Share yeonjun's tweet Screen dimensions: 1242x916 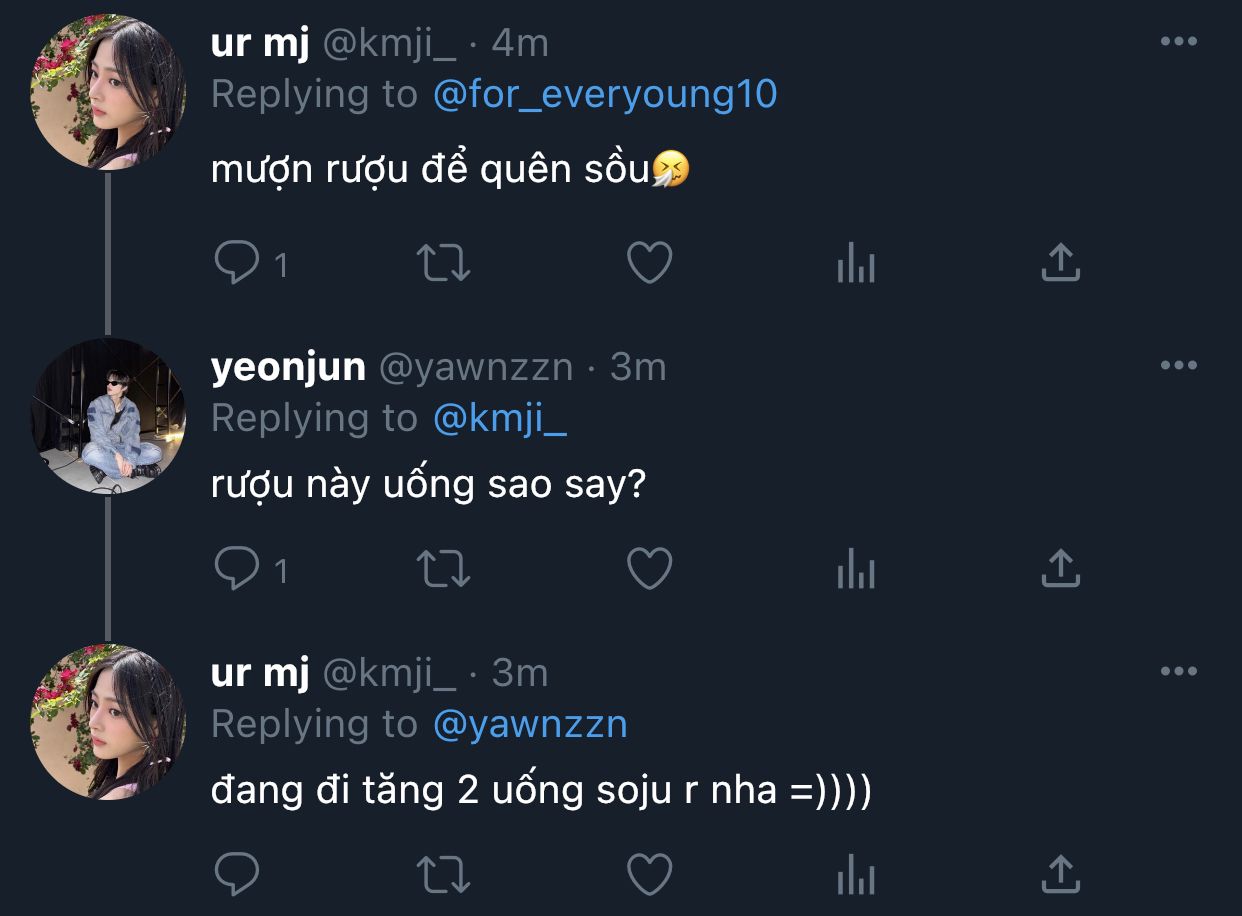[x=1060, y=568]
